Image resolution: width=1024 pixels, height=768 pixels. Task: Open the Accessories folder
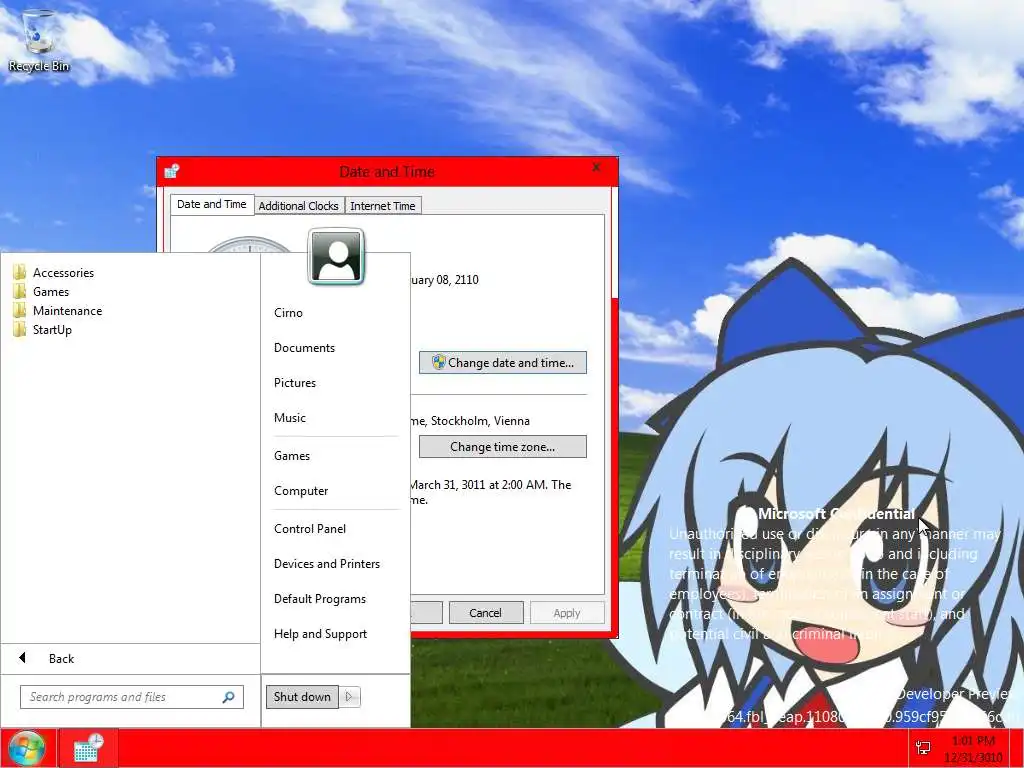coord(54,272)
